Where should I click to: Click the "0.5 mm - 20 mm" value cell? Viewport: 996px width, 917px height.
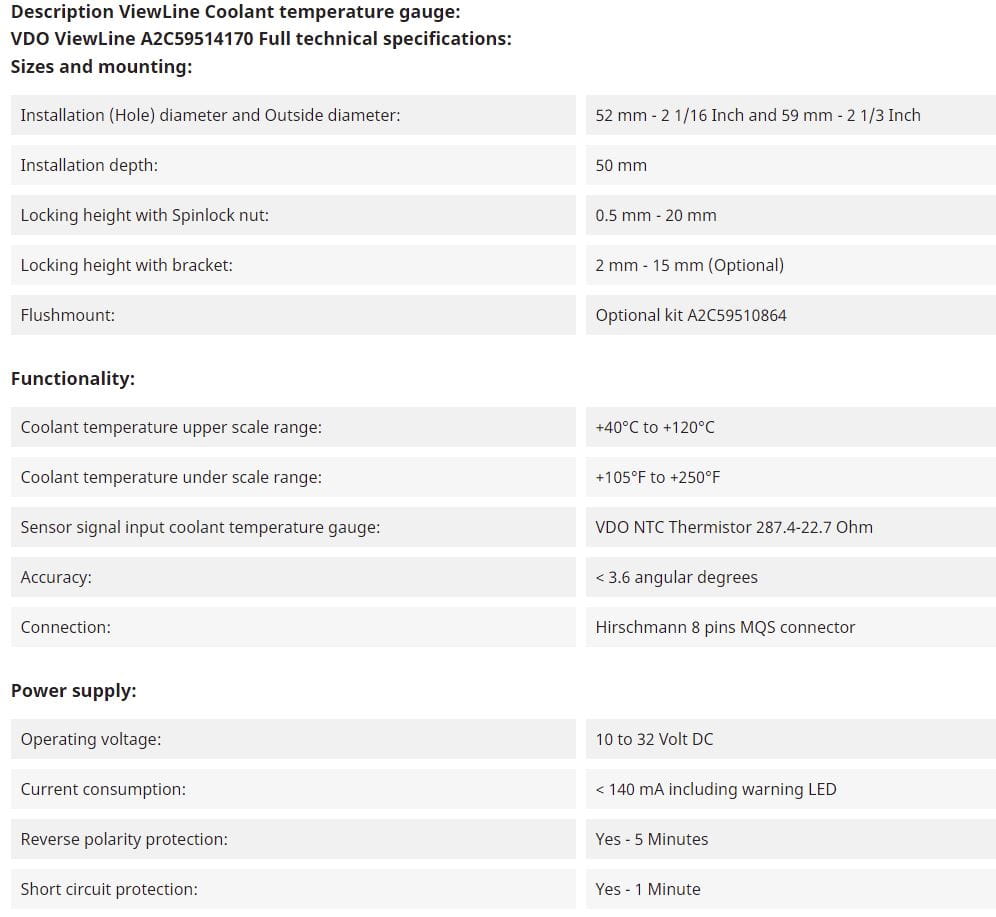click(656, 215)
